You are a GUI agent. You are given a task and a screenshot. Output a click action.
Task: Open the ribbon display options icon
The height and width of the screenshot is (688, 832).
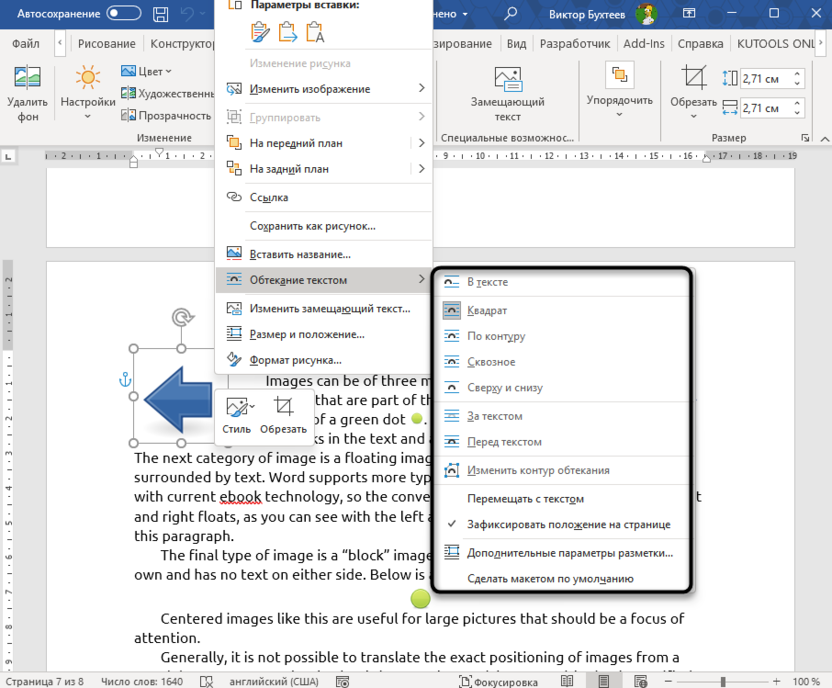(689, 13)
